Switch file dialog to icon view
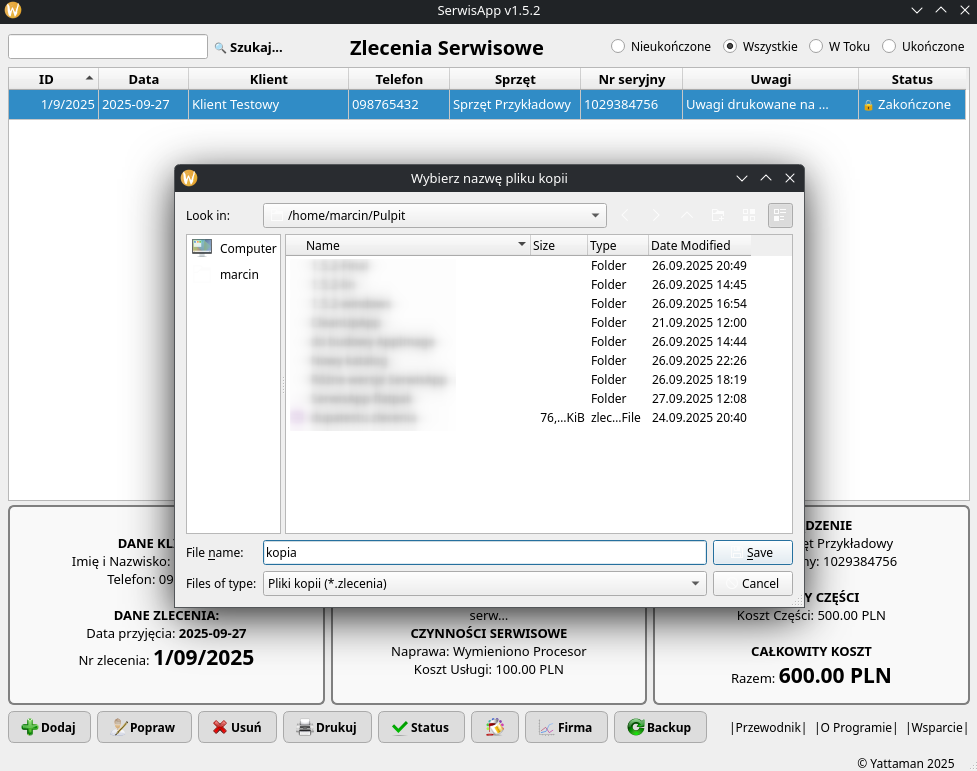Image resolution: width=977 pixels, height=771 pixels. coord(749,215)
